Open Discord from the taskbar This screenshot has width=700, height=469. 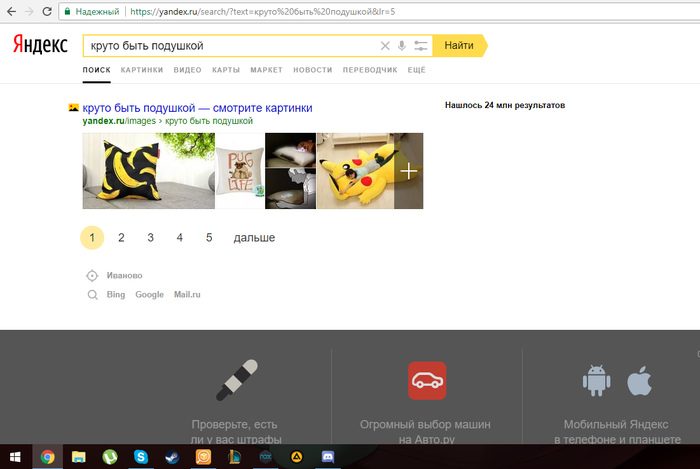pyautogui.click(x=328, y=456)
